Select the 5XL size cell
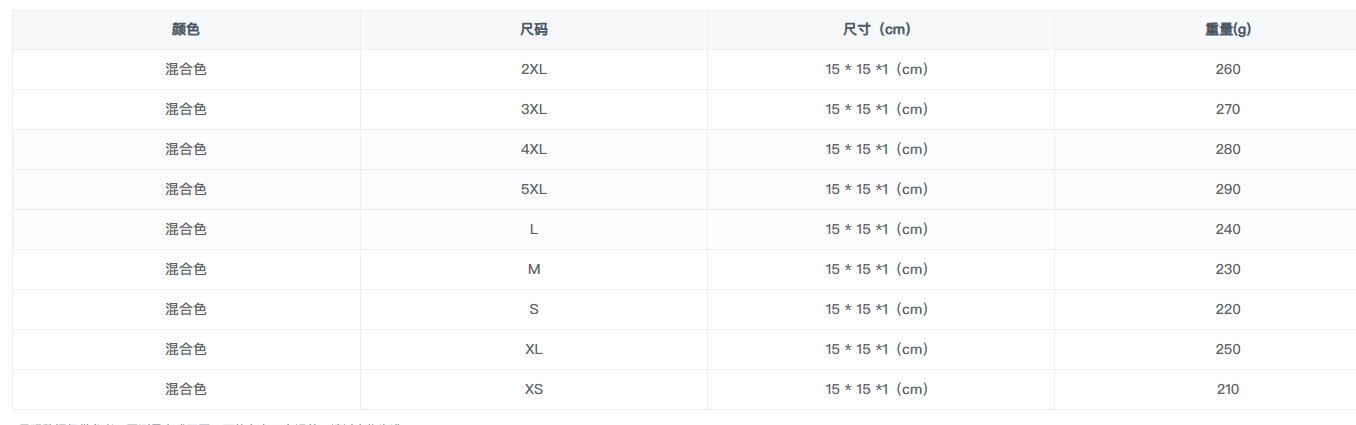 [x=534, y=190]
